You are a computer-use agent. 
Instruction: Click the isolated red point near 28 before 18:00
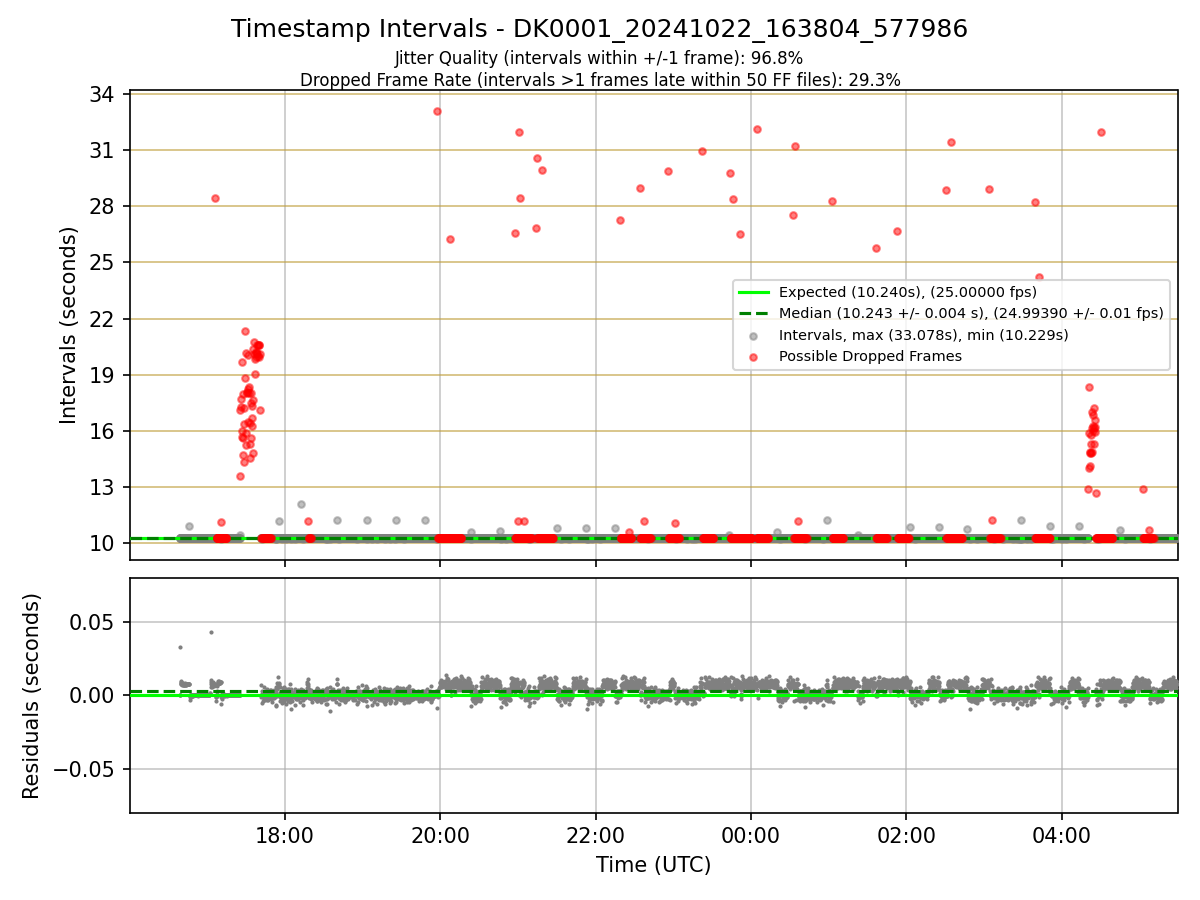click(215, 198)
